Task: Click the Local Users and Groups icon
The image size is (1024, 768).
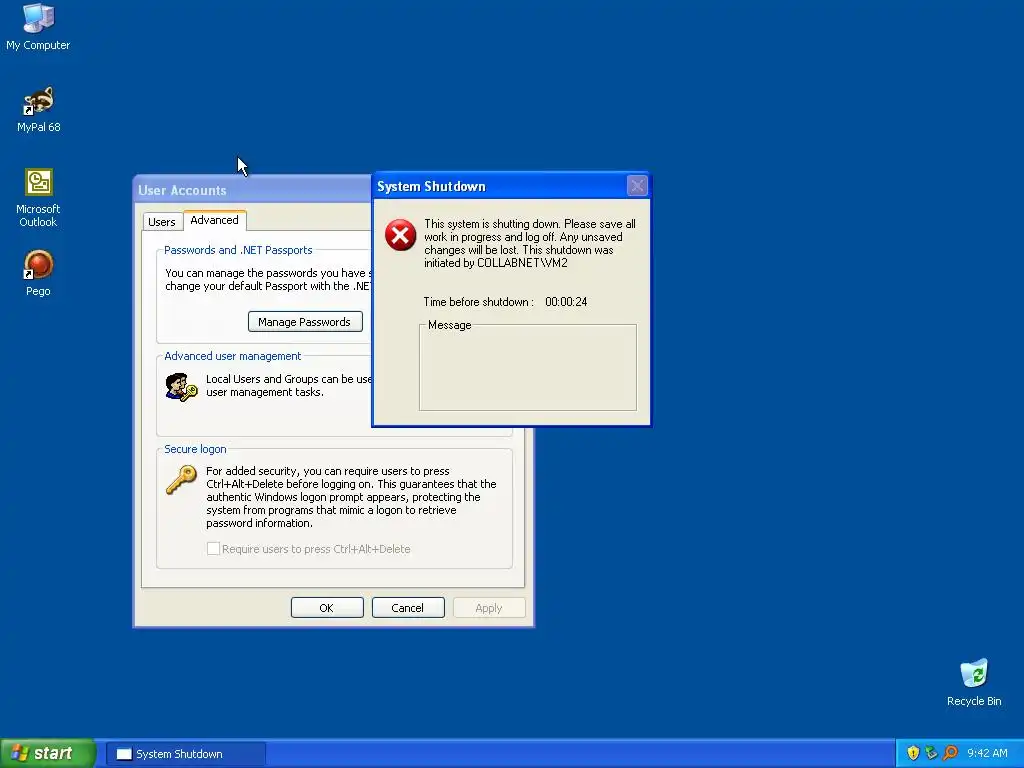Action: tap(181, 387)
